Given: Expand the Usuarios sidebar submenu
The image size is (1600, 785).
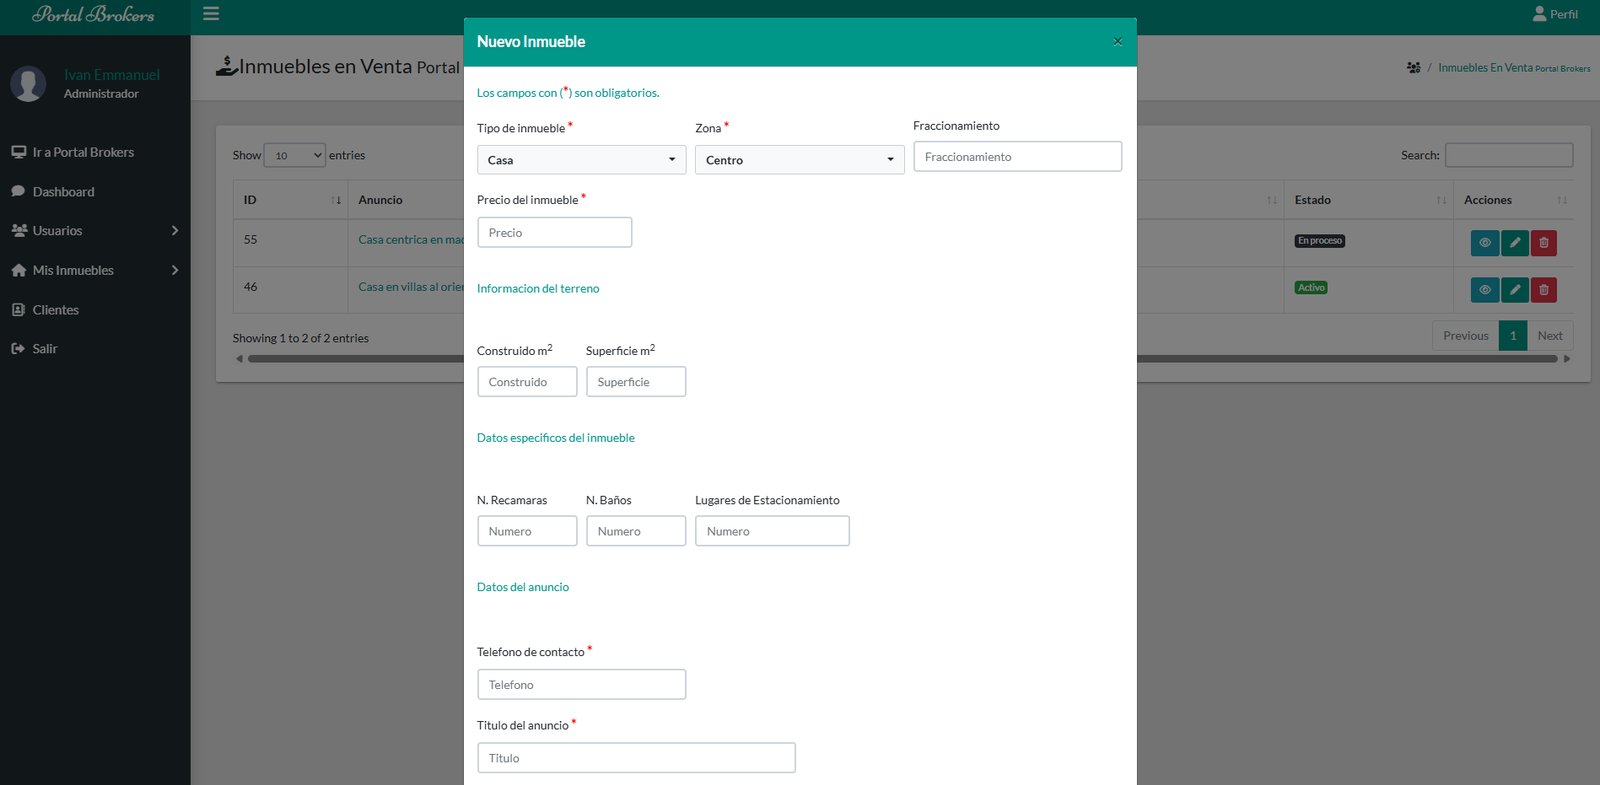Looking at the screenshot, I should pyautogui.click(x=95, y=231).
